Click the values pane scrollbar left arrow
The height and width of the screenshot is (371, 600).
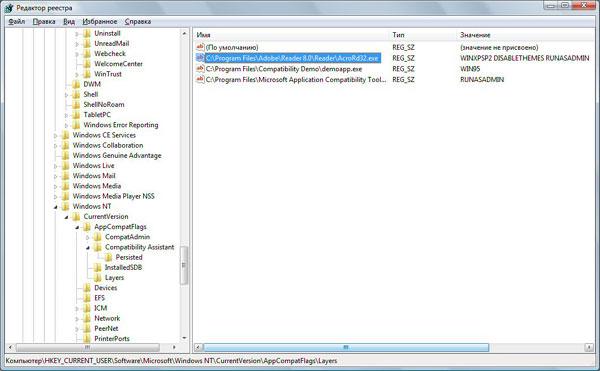point(198,347)
